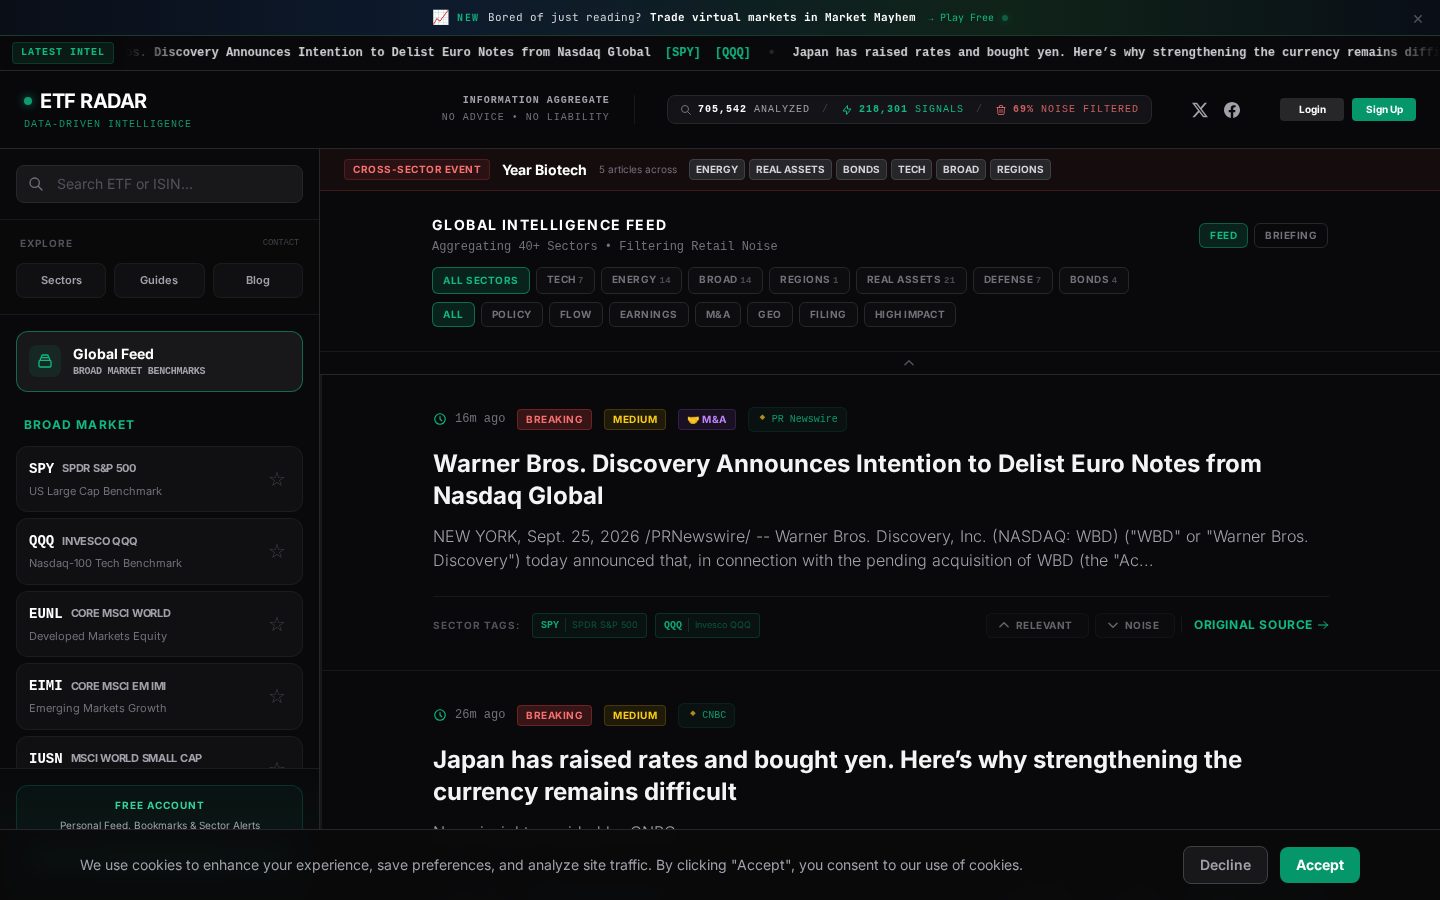1440x900 pixels.
Task: Star the QQQ Invesco QQQ entry
Action: (277, 551)
